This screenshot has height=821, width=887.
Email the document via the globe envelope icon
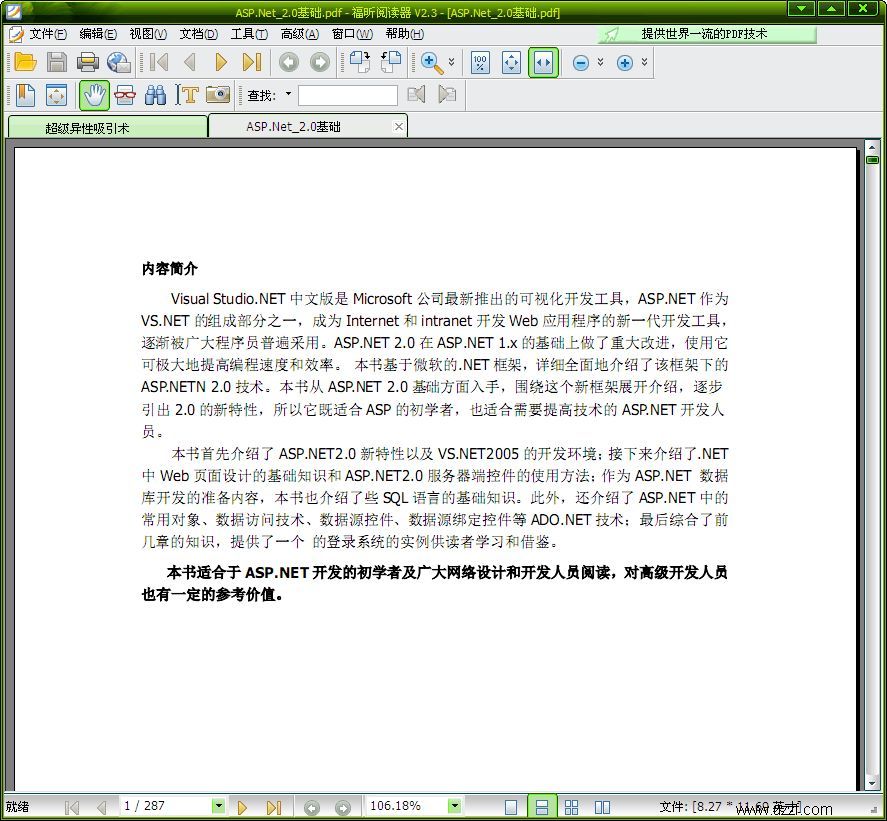point(119,62)
